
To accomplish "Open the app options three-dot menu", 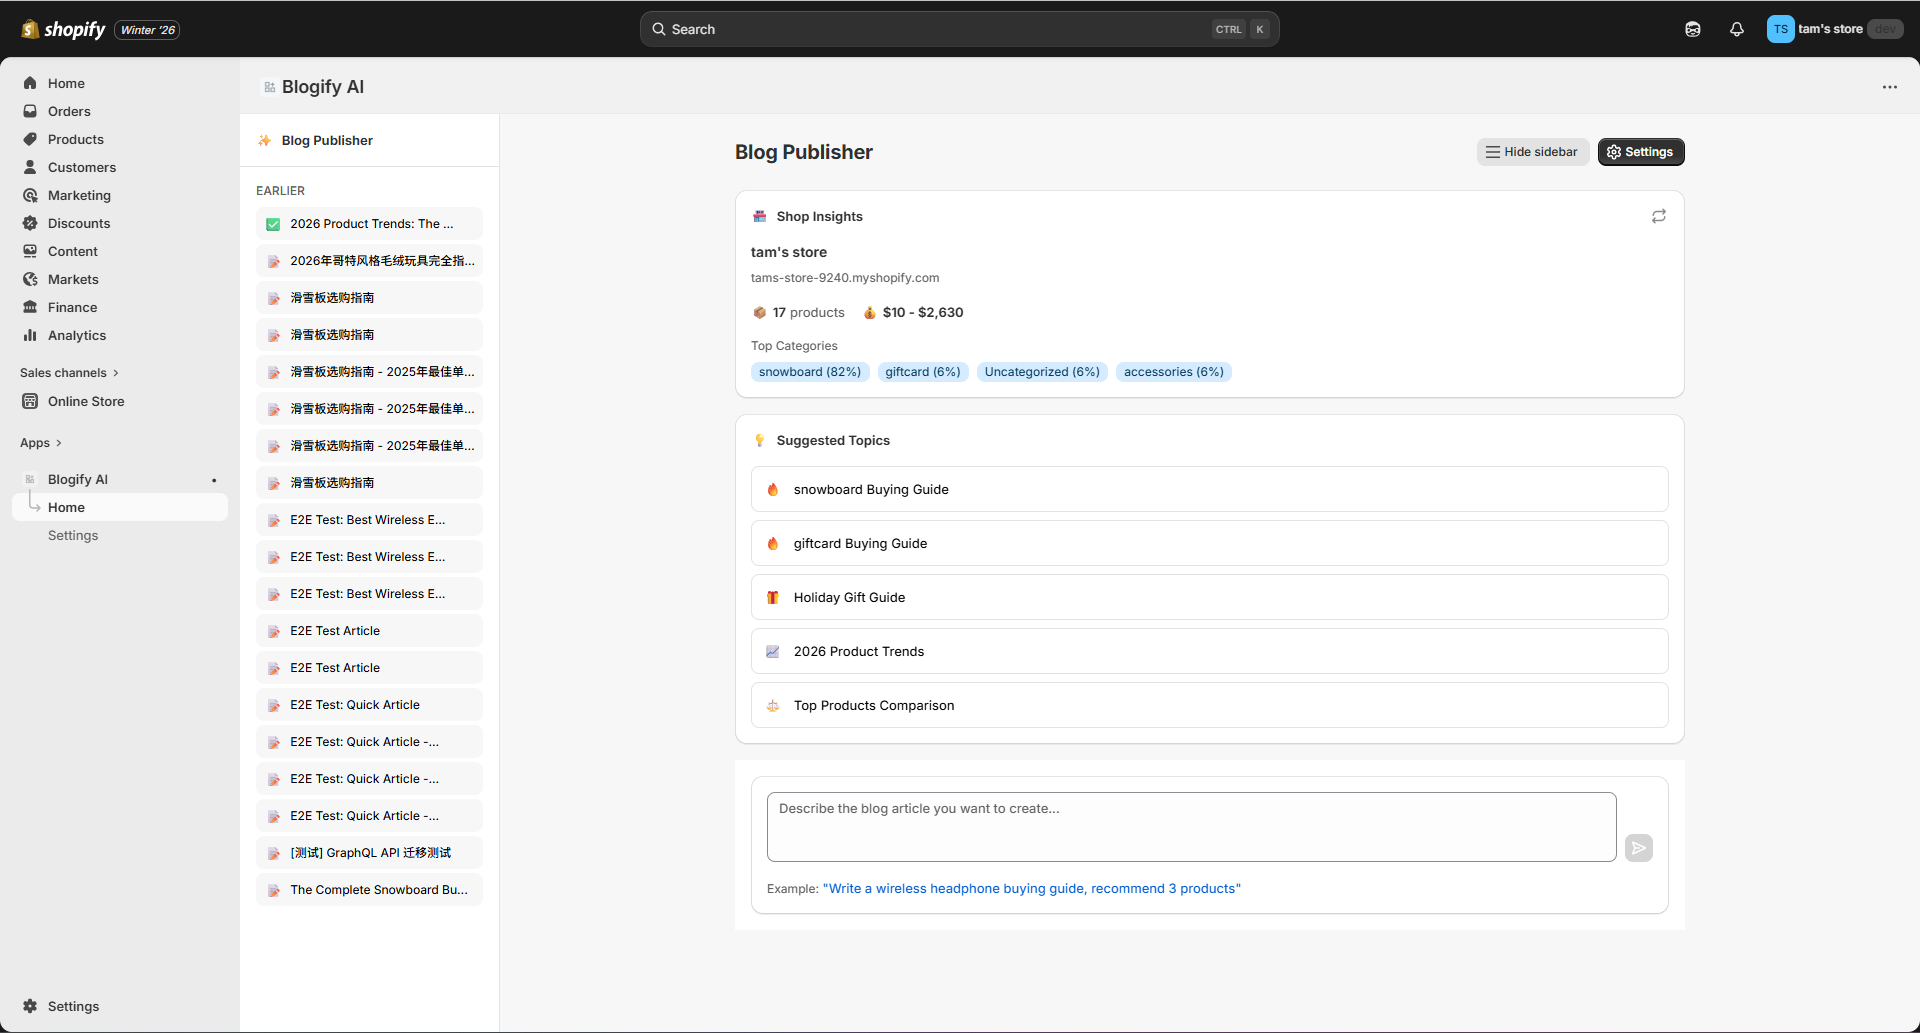I will pos(1891,87).
